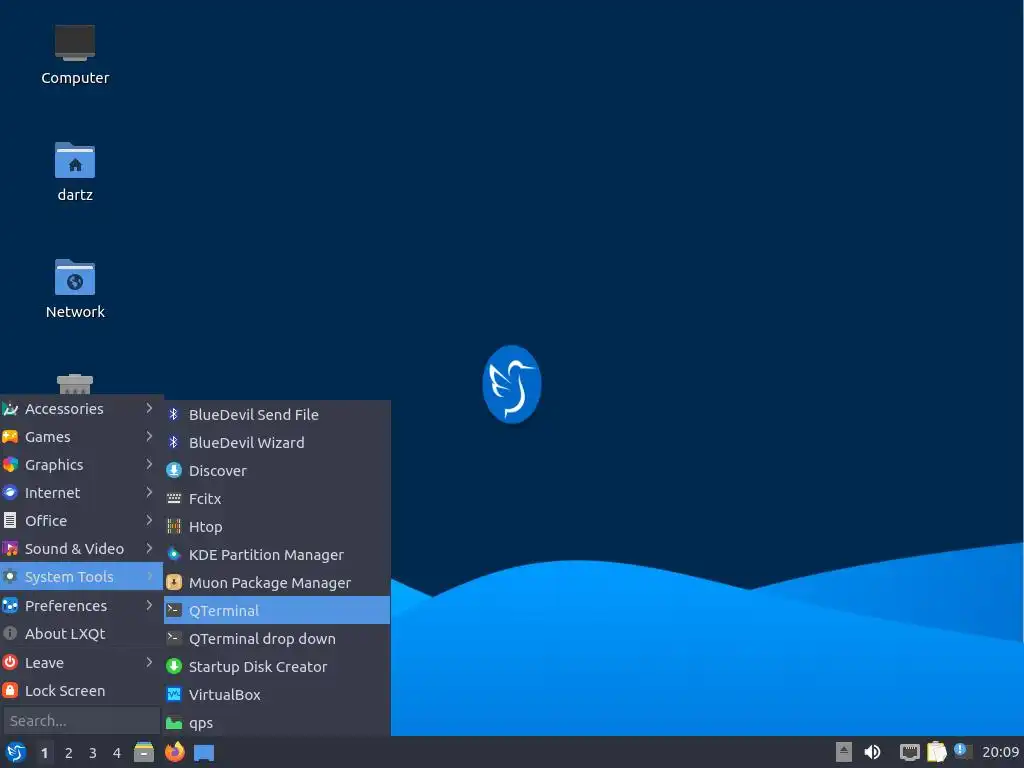Expand the Accessories submenu arrow
This screenshot has width=1024, height=768.
pos(149,408)
